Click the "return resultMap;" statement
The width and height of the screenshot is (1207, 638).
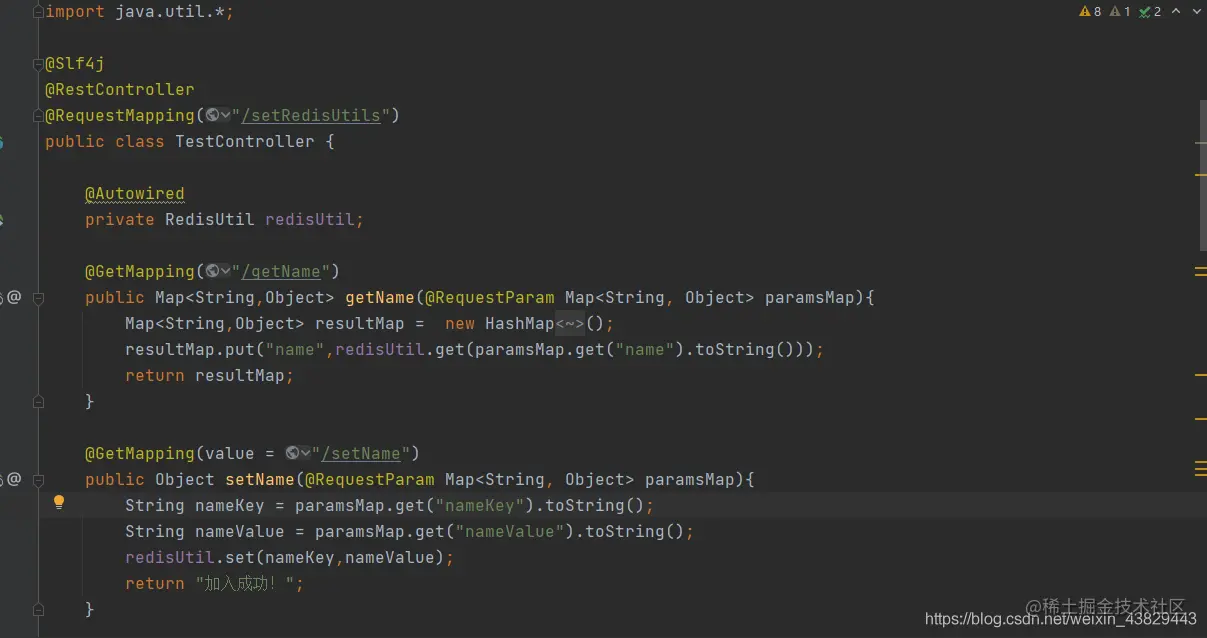210,376
